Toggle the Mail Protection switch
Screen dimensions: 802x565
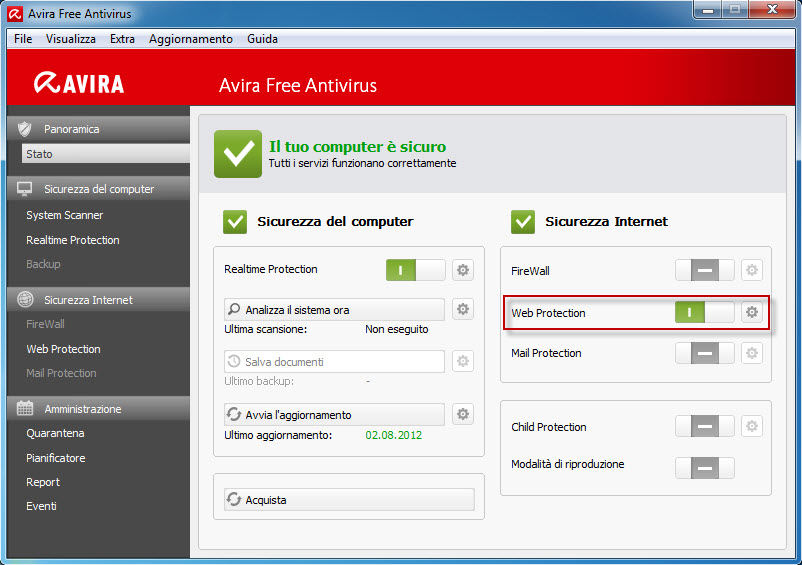(x=705, y=353)
